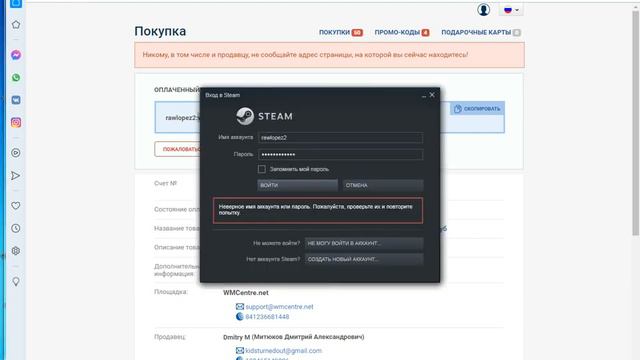Click the mail icon beside support@wmcentre.net
This screenshot has width=640, height=360.
[240, 307]
